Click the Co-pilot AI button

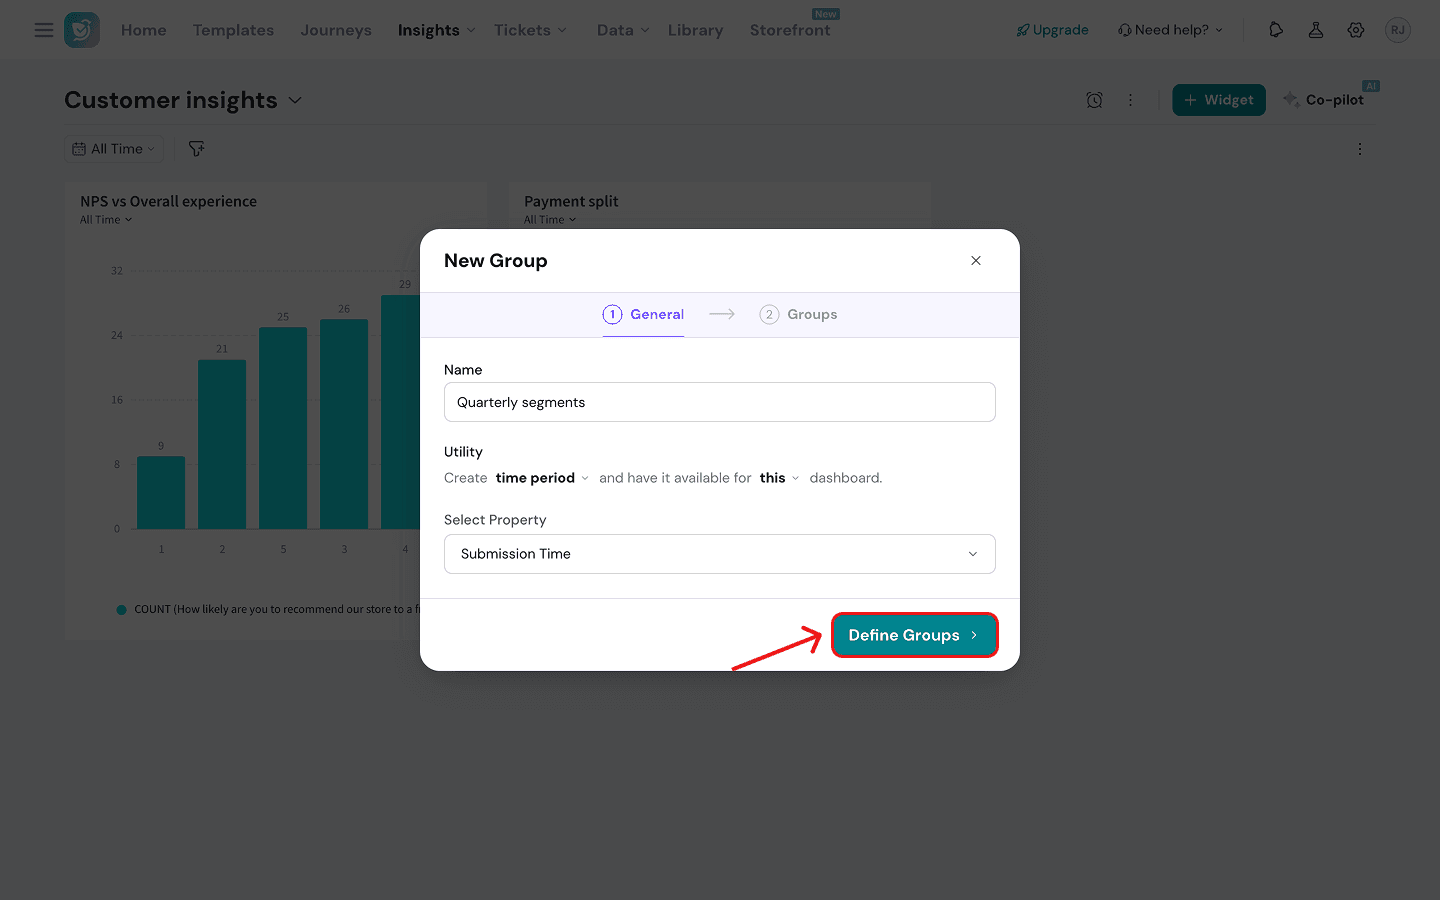[1324, 100]
